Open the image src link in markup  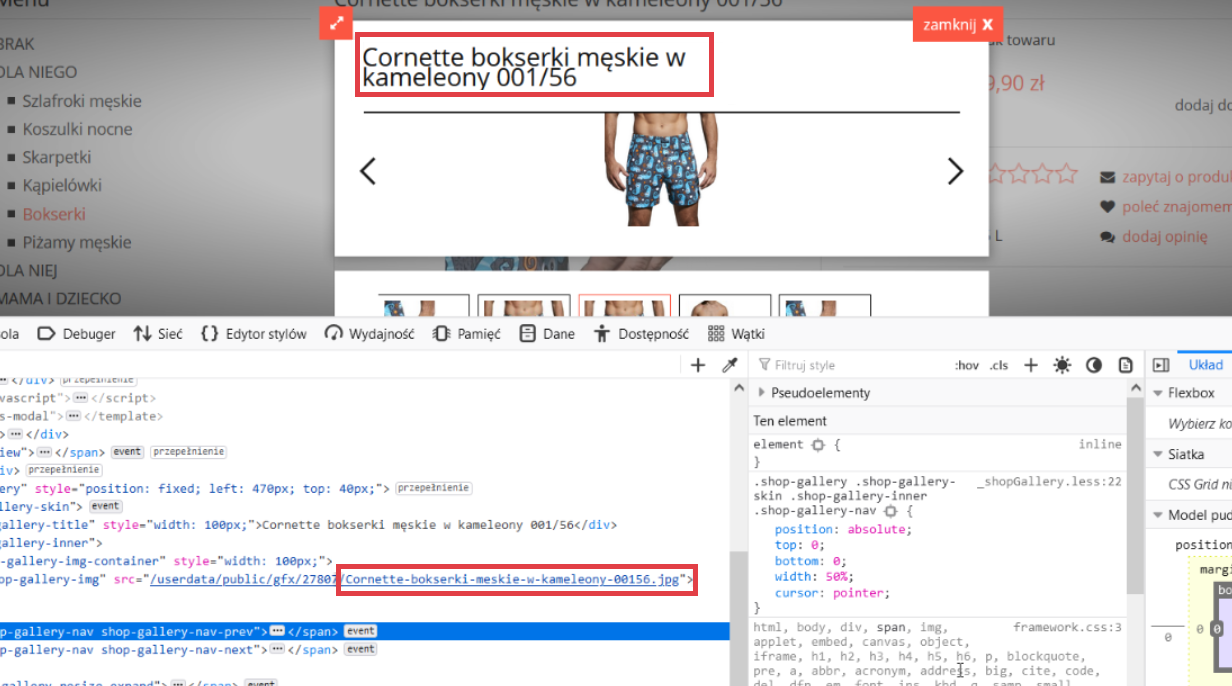pos(420,579)
